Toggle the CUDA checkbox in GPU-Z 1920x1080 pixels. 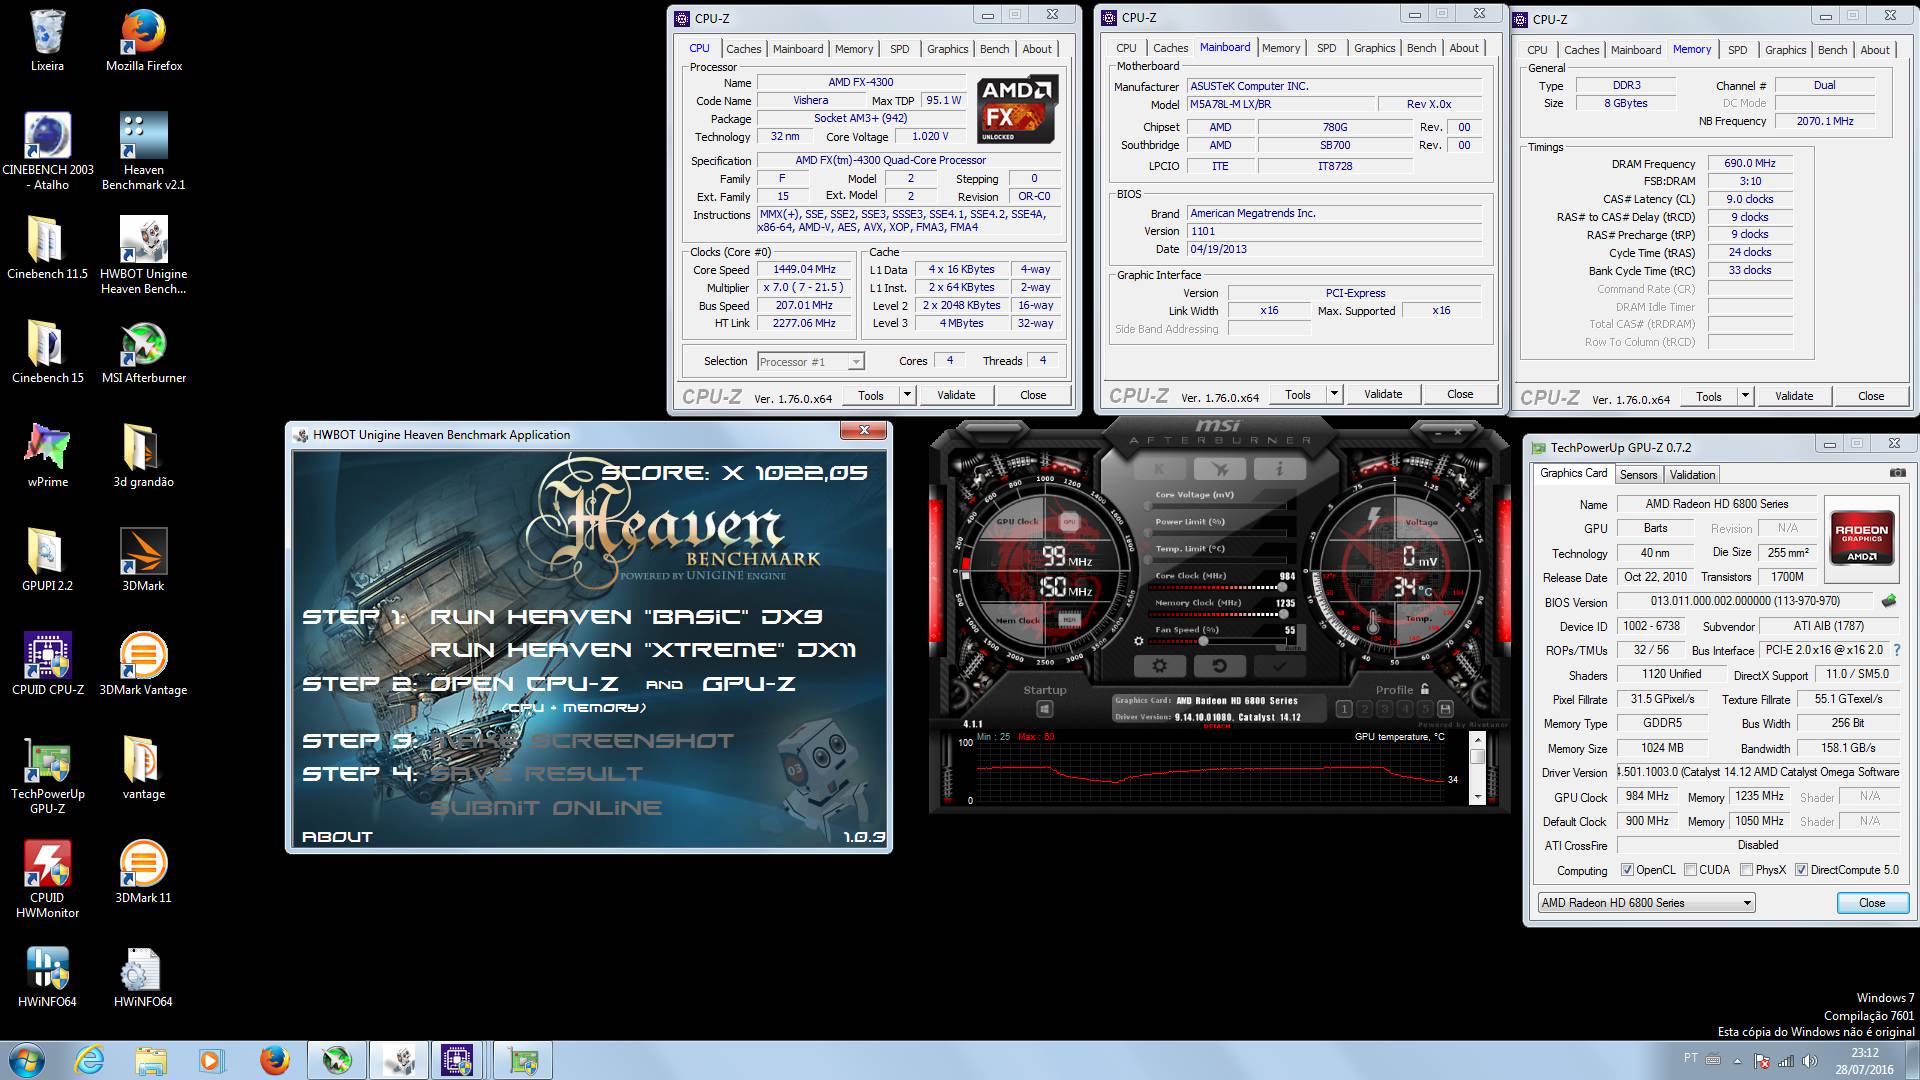click(1690, 870)
